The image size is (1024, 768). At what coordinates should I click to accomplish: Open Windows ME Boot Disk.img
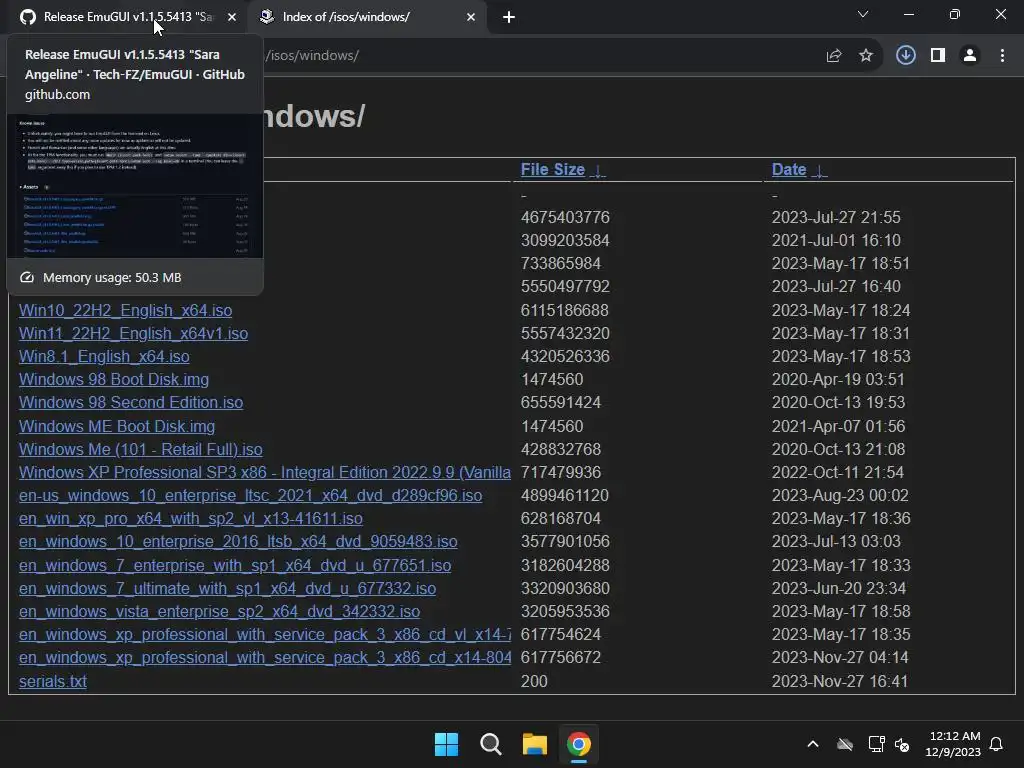click(117, 426)
